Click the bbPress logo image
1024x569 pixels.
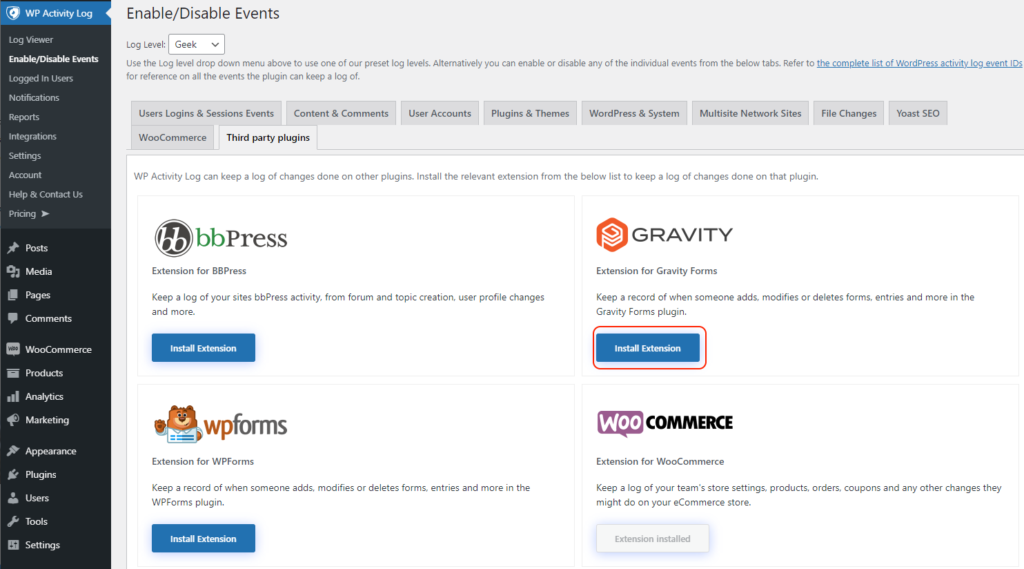pyautogui.click(x=221, y=238)
